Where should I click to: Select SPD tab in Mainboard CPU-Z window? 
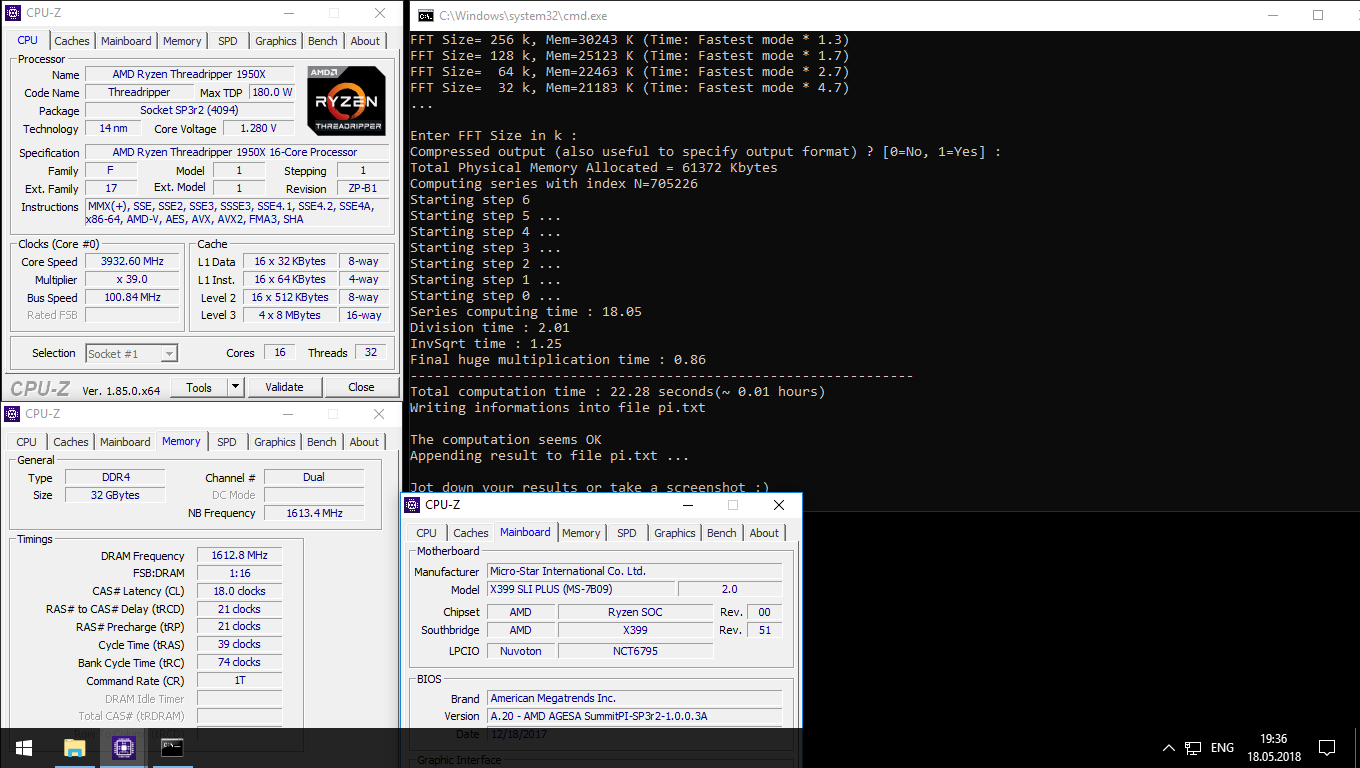(x=627, y=533)
